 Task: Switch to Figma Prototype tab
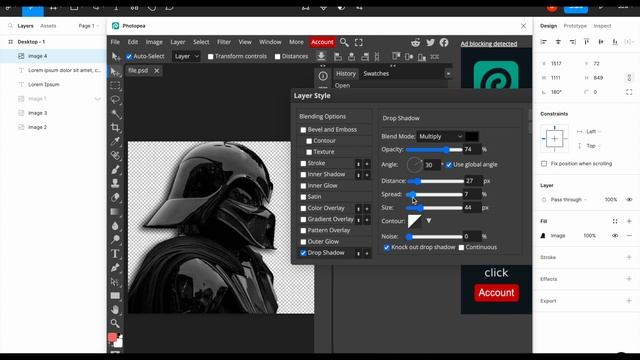pos(575,26)
